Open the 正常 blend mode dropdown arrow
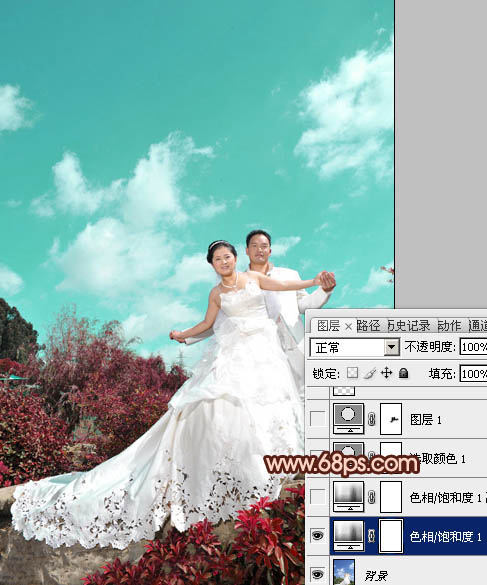The width and height of the screenshot is (487, 585). (x=391, y=347)
